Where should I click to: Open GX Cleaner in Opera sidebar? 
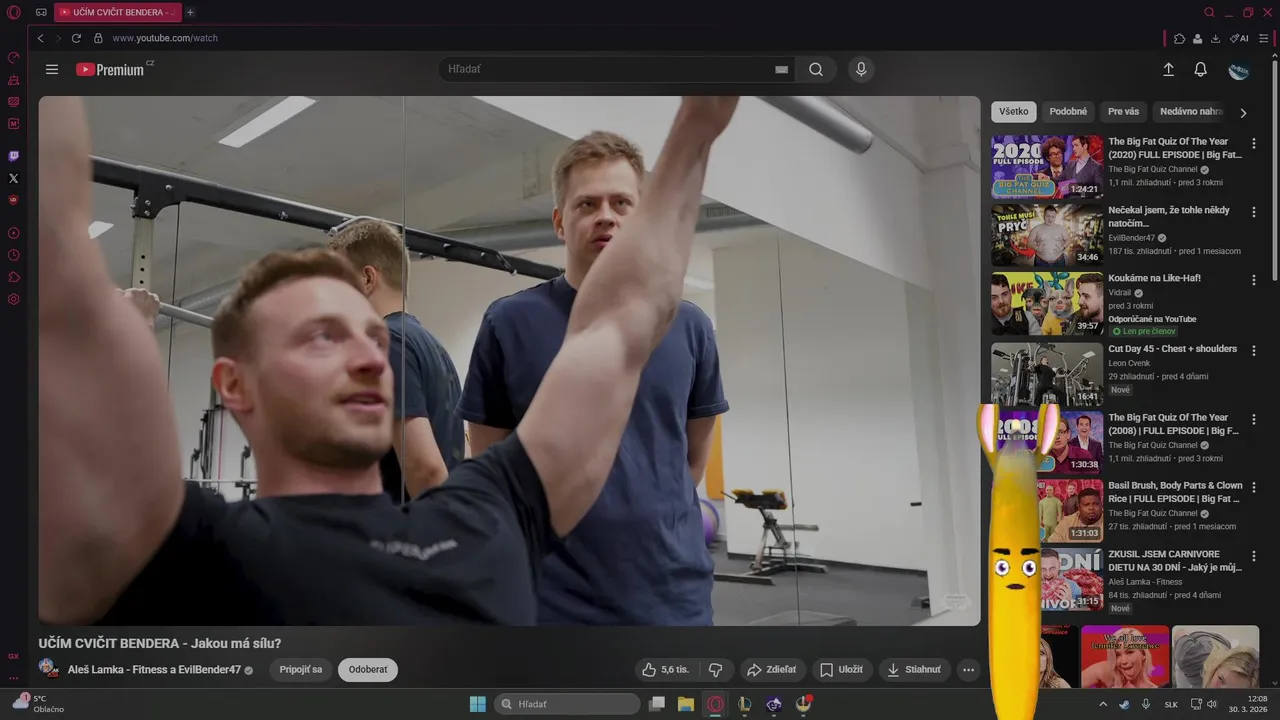(x=13, y=79)
